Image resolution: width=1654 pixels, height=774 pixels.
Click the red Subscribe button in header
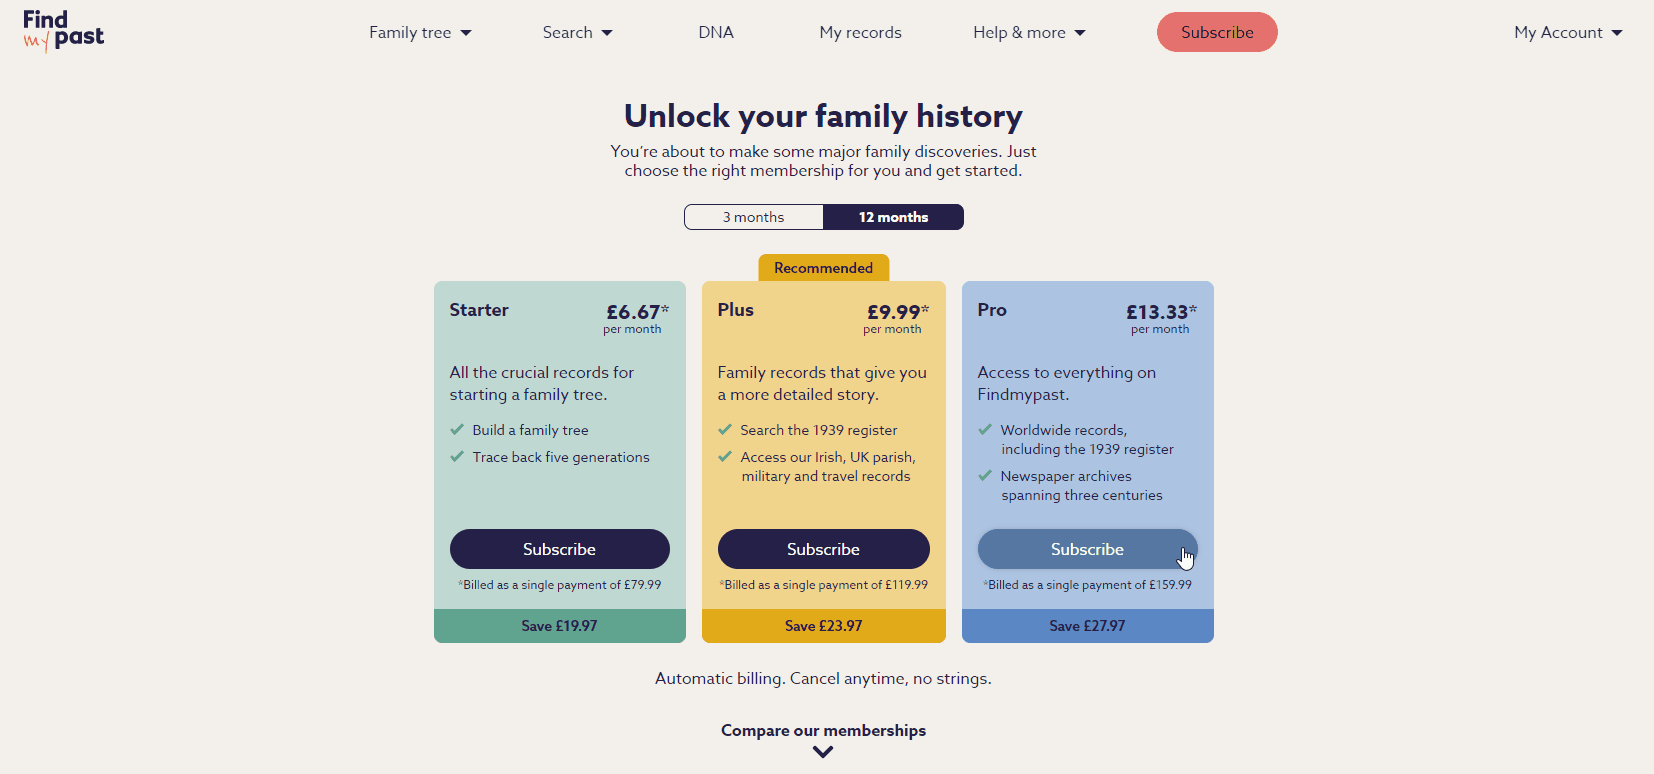pyautogui.click(x=1217, y=31)
